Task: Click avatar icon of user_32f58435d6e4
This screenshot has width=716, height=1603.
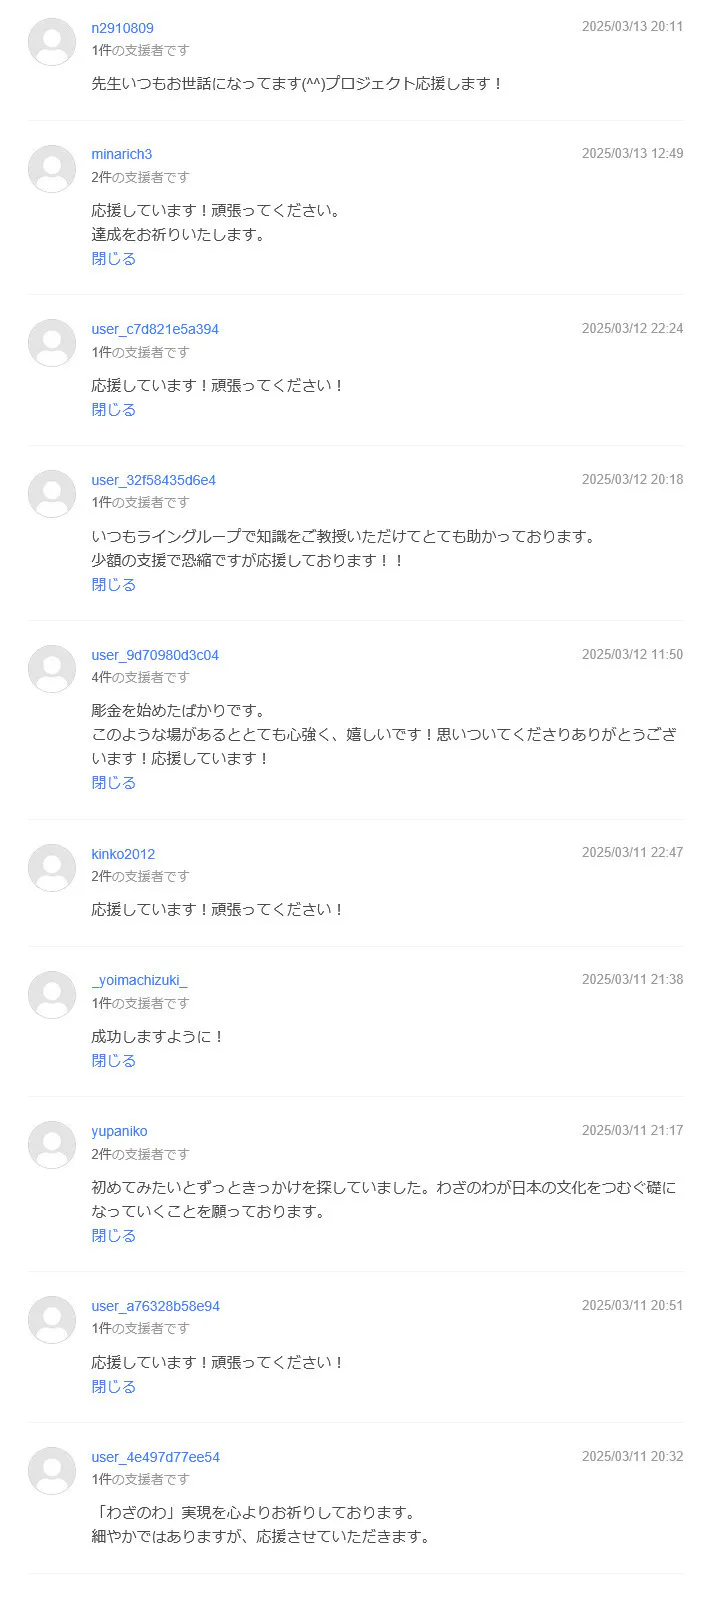Action: pyautogui.click(x=52, y=494)
